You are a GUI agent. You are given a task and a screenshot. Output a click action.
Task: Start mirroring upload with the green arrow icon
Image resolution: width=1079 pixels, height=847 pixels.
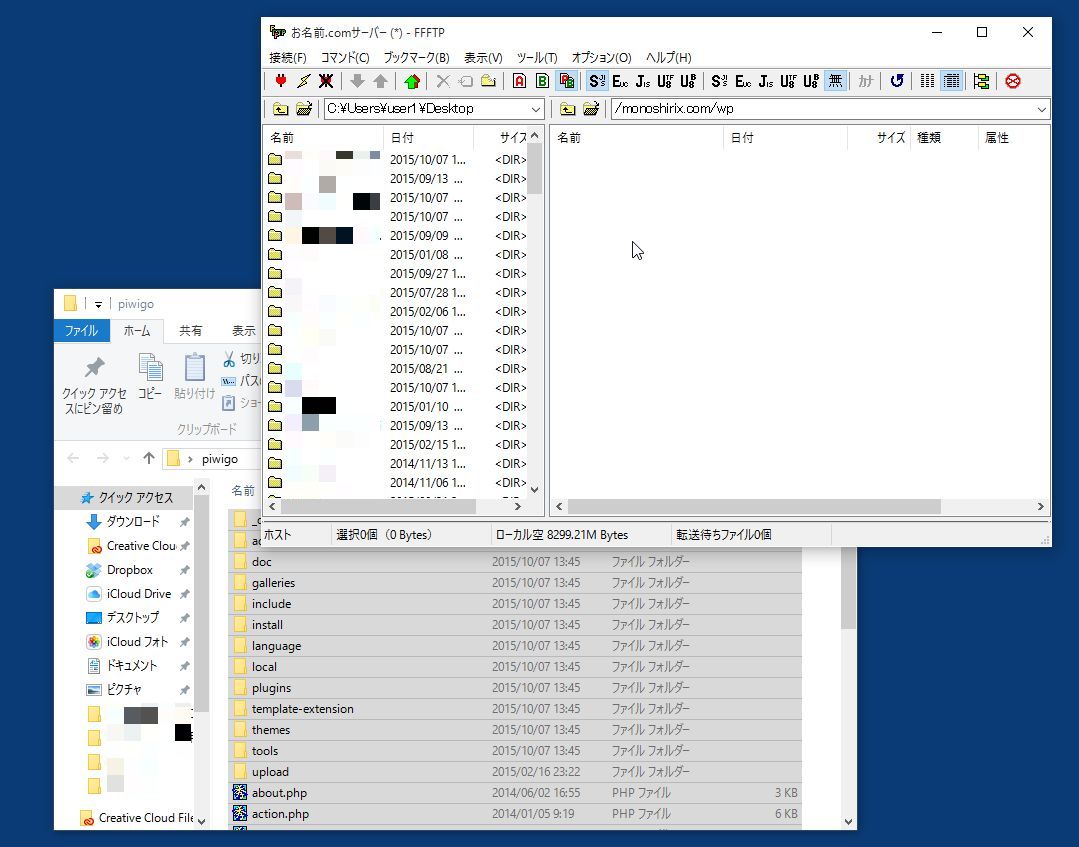pos(412,81)
